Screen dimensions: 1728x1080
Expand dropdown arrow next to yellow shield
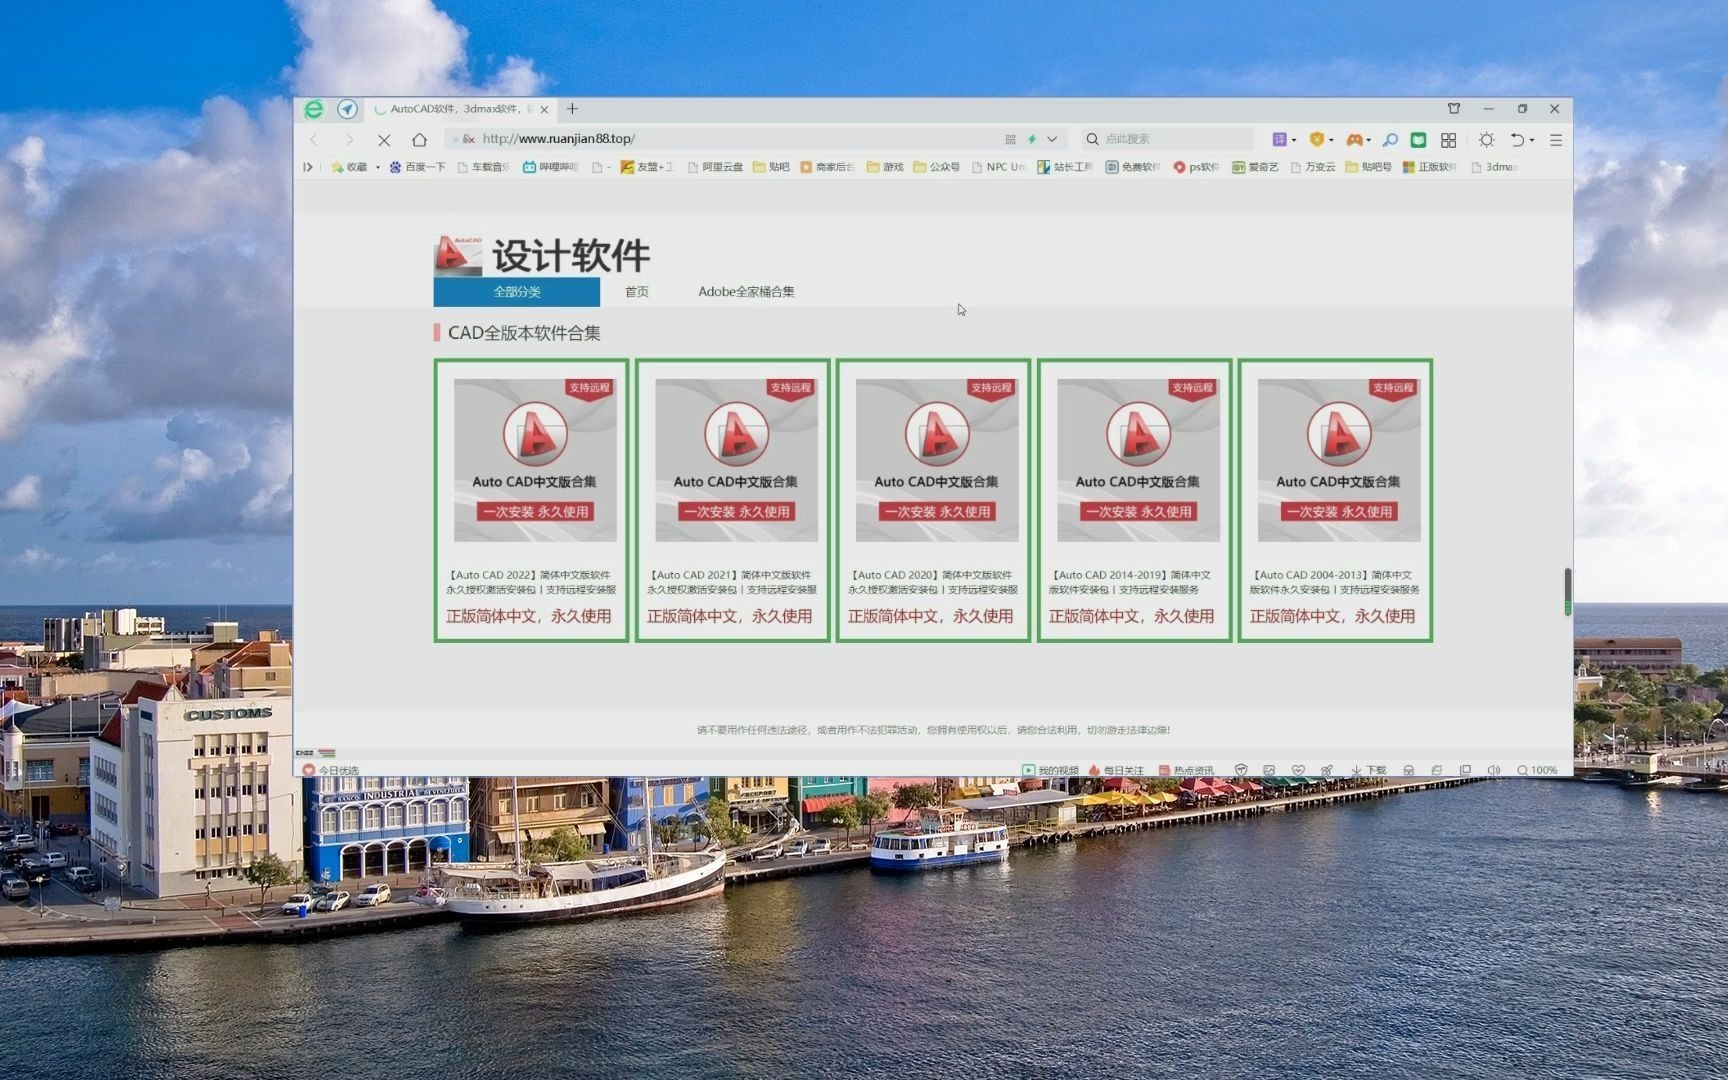(x=1331, y=140)
